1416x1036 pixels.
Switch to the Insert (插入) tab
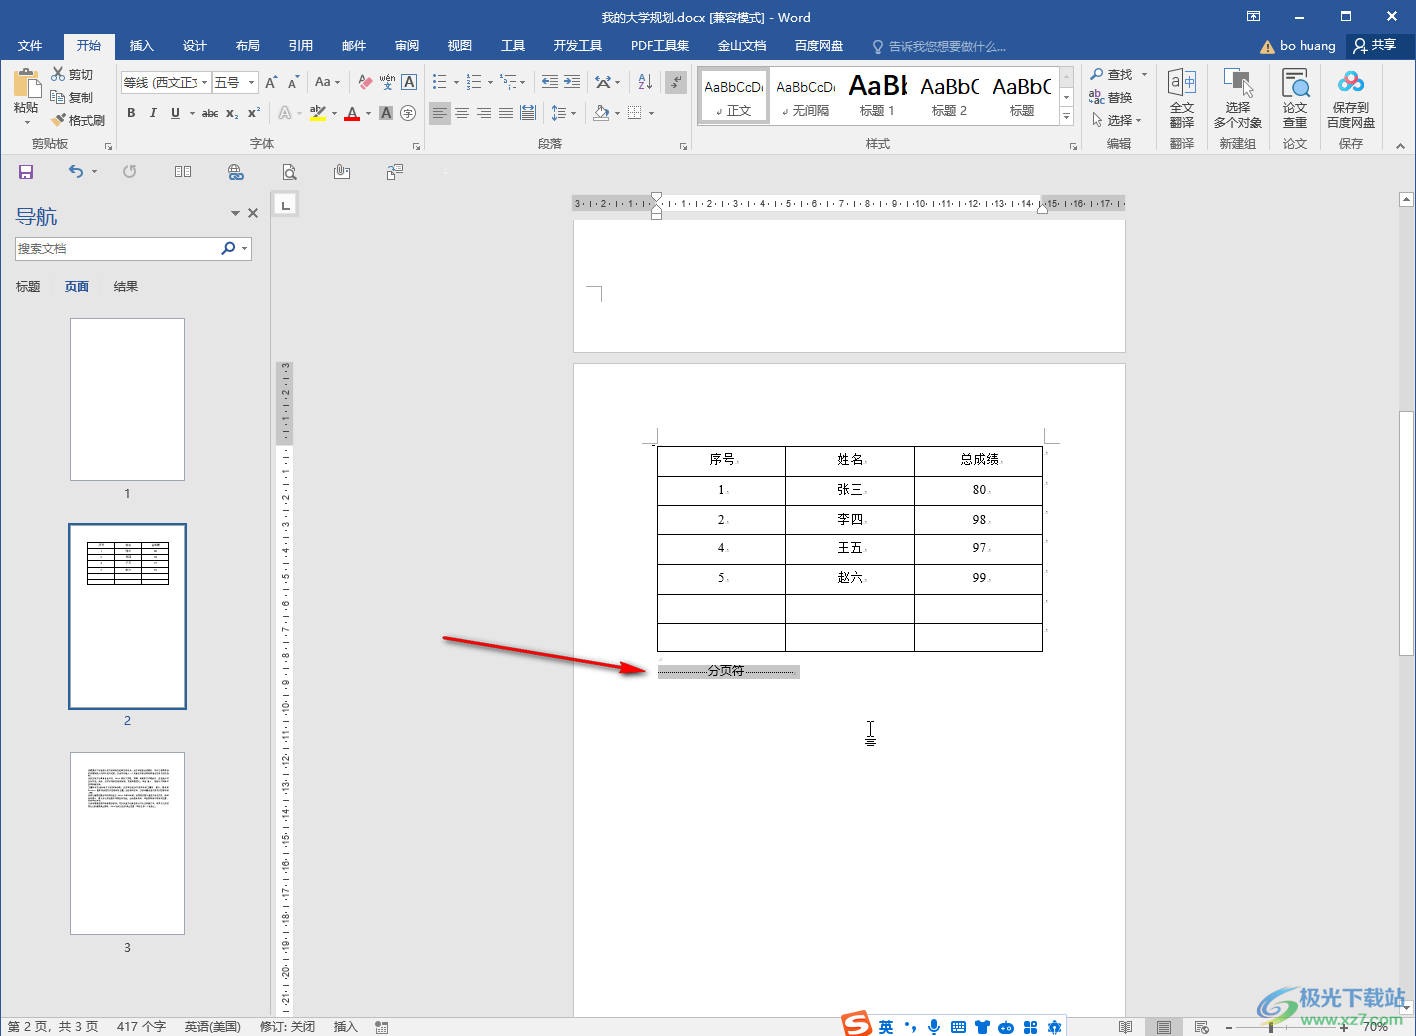click(142, 46)
